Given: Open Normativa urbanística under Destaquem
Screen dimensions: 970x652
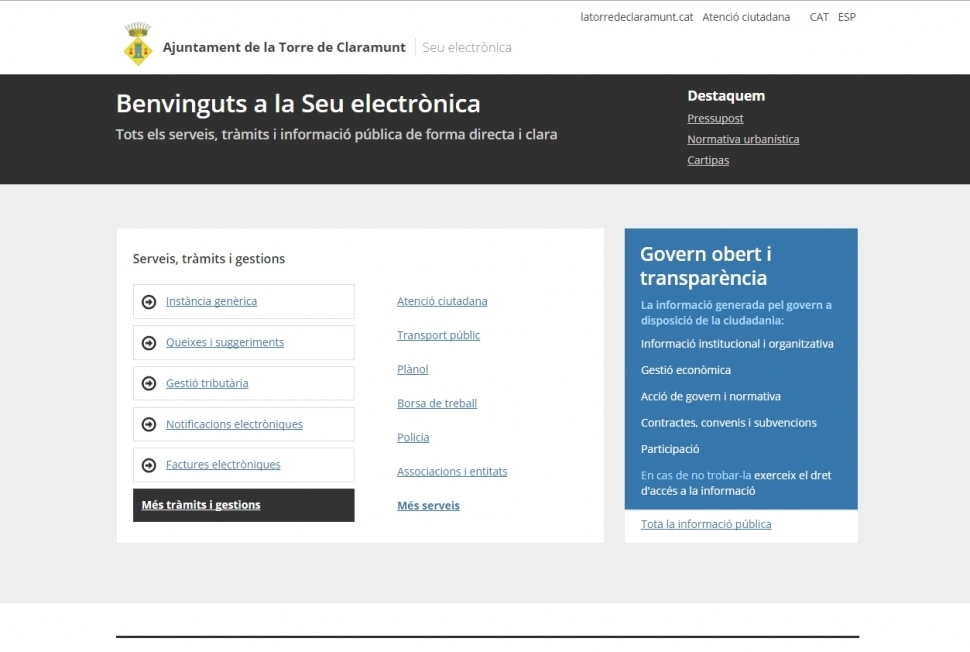Looking at the screenshot, I should (743, 140).
